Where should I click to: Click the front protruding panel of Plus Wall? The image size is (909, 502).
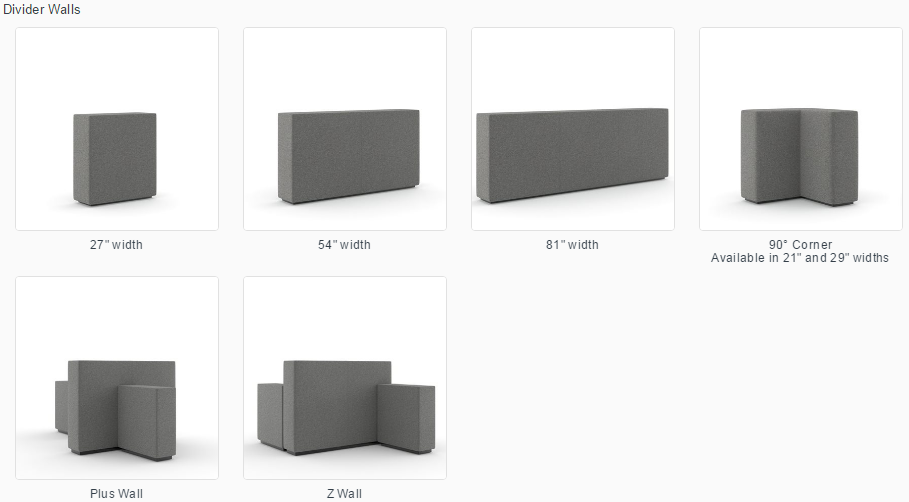coord(147,422)
